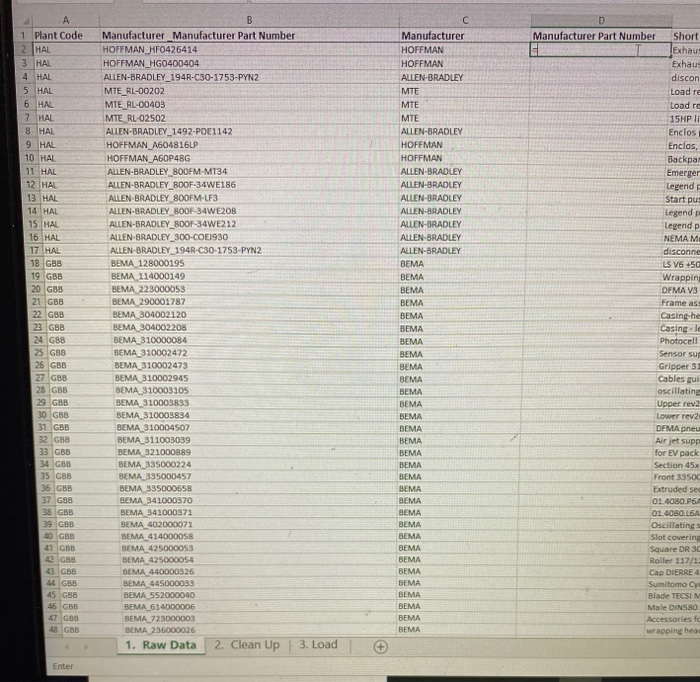Select cell BEMA_236000026
The height and width of the screenshot is (682, 700).
pyautogui.click(x=261, y=630)
